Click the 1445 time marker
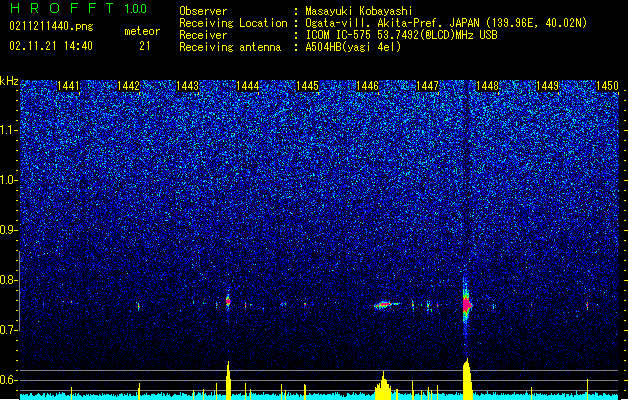Viewport: 629px width, 400px height. (x=307, y=86)
